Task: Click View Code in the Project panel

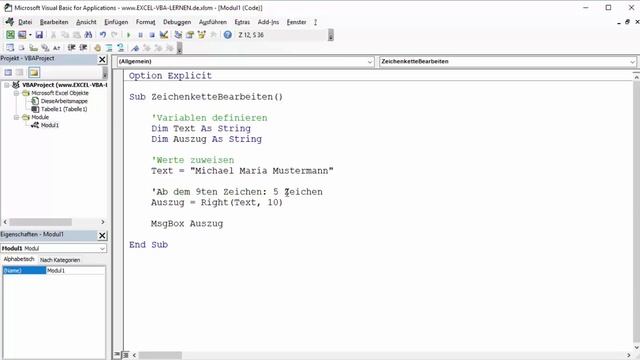Action: (8, 73)
